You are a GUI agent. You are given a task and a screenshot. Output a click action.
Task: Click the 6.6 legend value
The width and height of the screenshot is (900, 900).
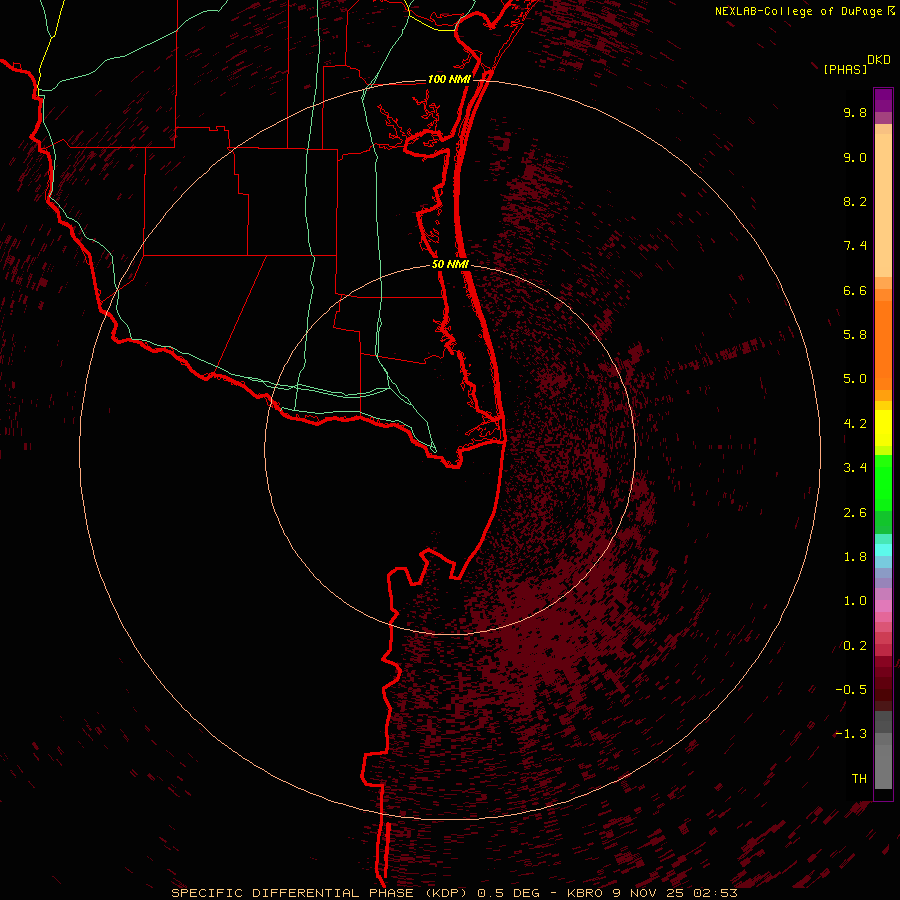[855, 291]
